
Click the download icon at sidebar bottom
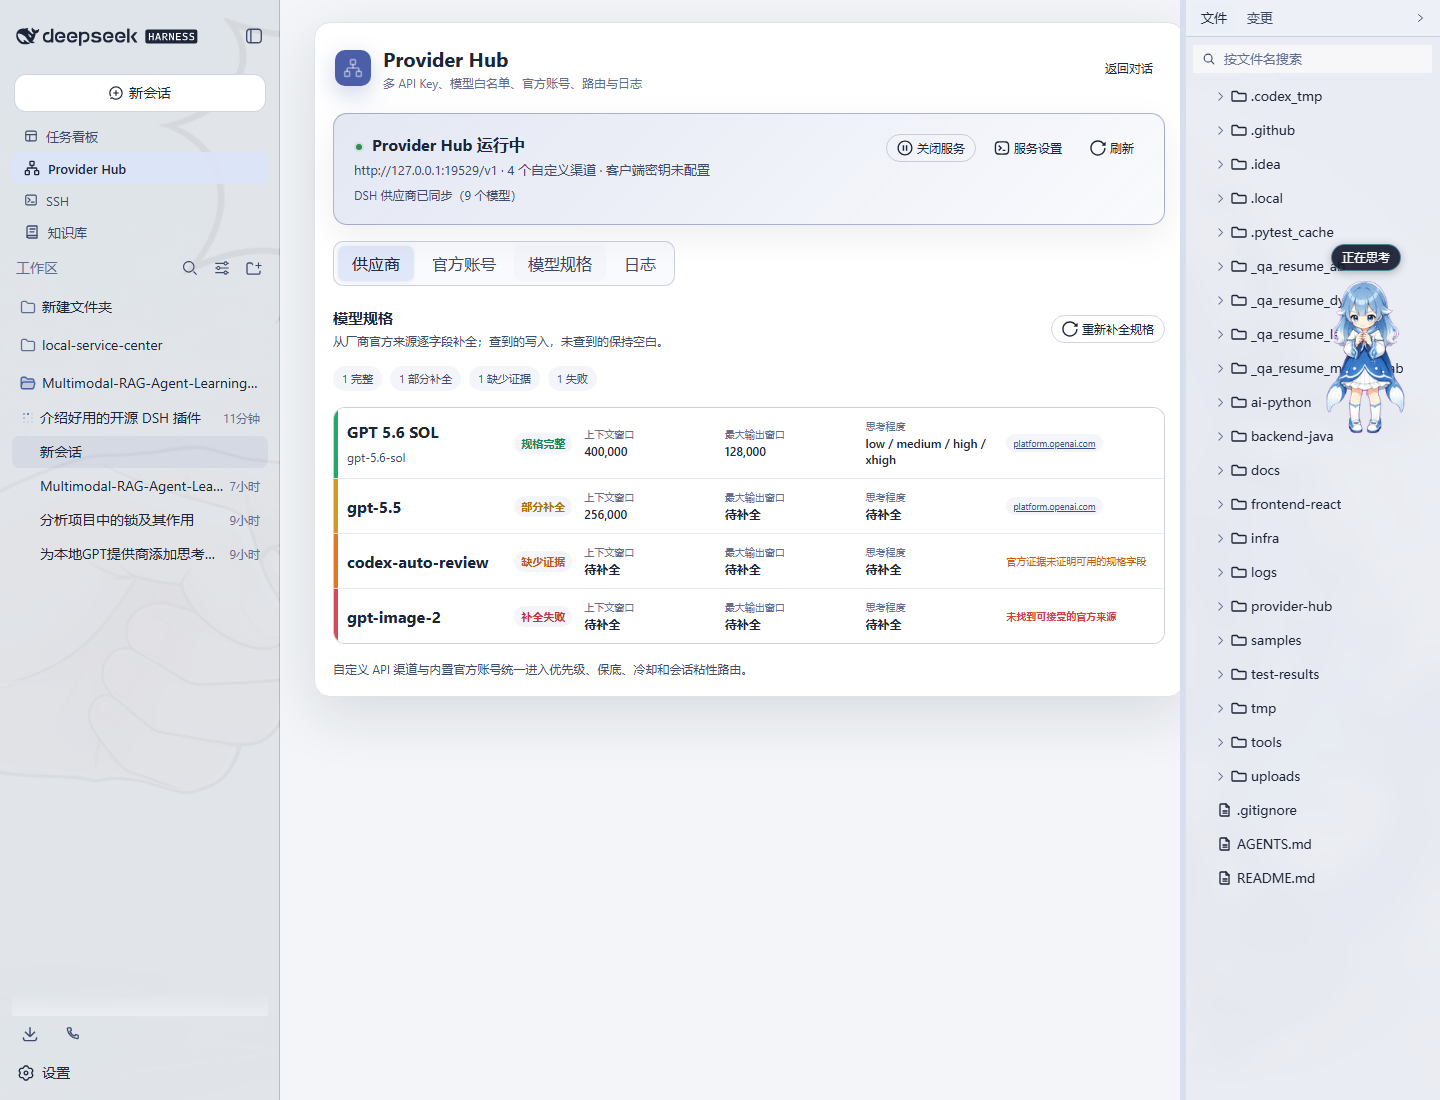(x=30, y=1034)
